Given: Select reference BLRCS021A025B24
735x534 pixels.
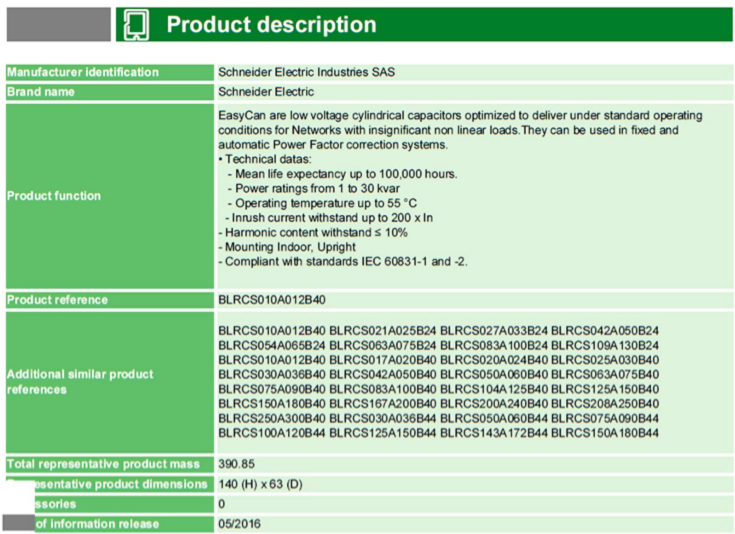Looking at the screenshot, I should click(x=382, y=331).
